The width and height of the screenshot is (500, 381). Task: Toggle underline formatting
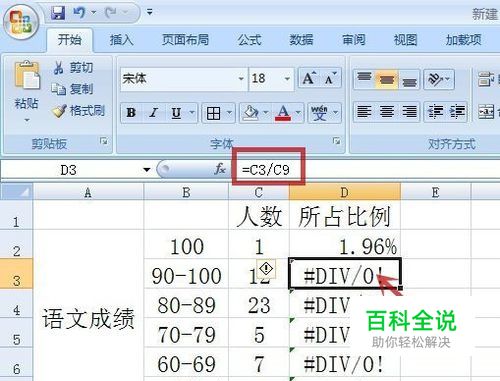point(176,113)
